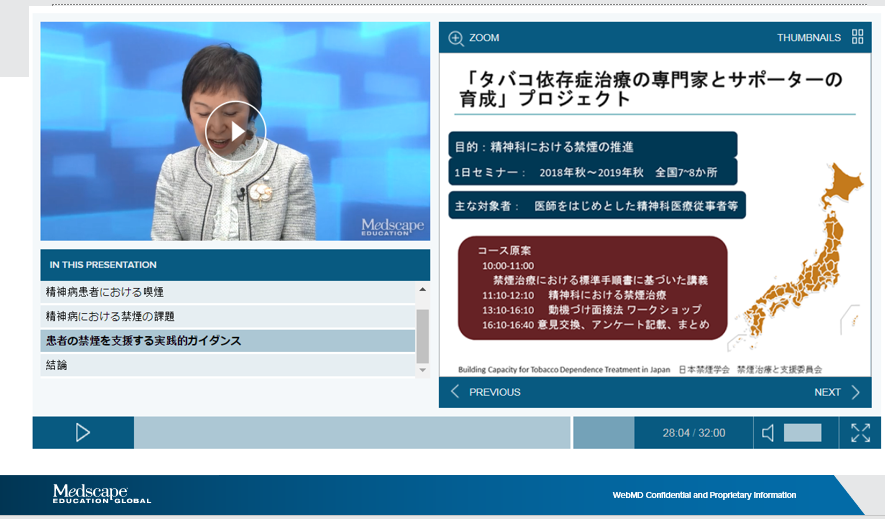The width and height of the screenshot is (885, 519).
Task: Click the Medscape Education Global footer logo
Action: click(x=102, y=494)
